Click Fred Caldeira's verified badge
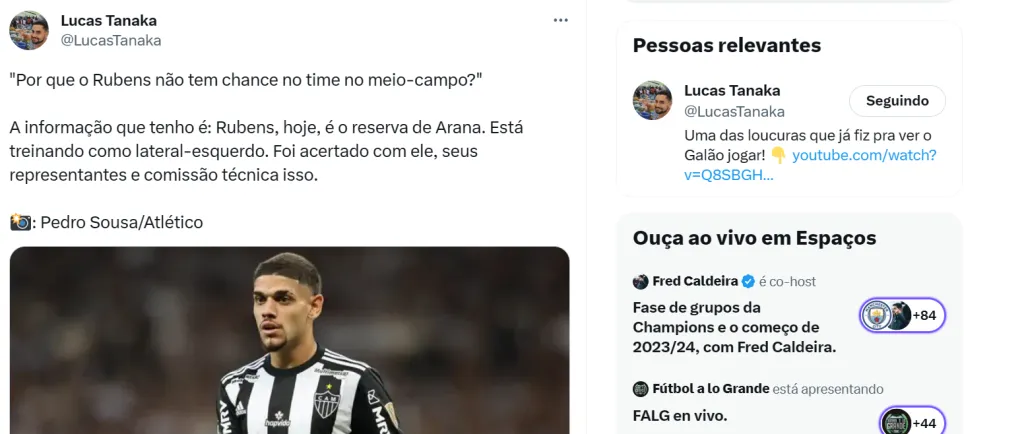This screenshot has height=434, width=1024. pos(747,282)
